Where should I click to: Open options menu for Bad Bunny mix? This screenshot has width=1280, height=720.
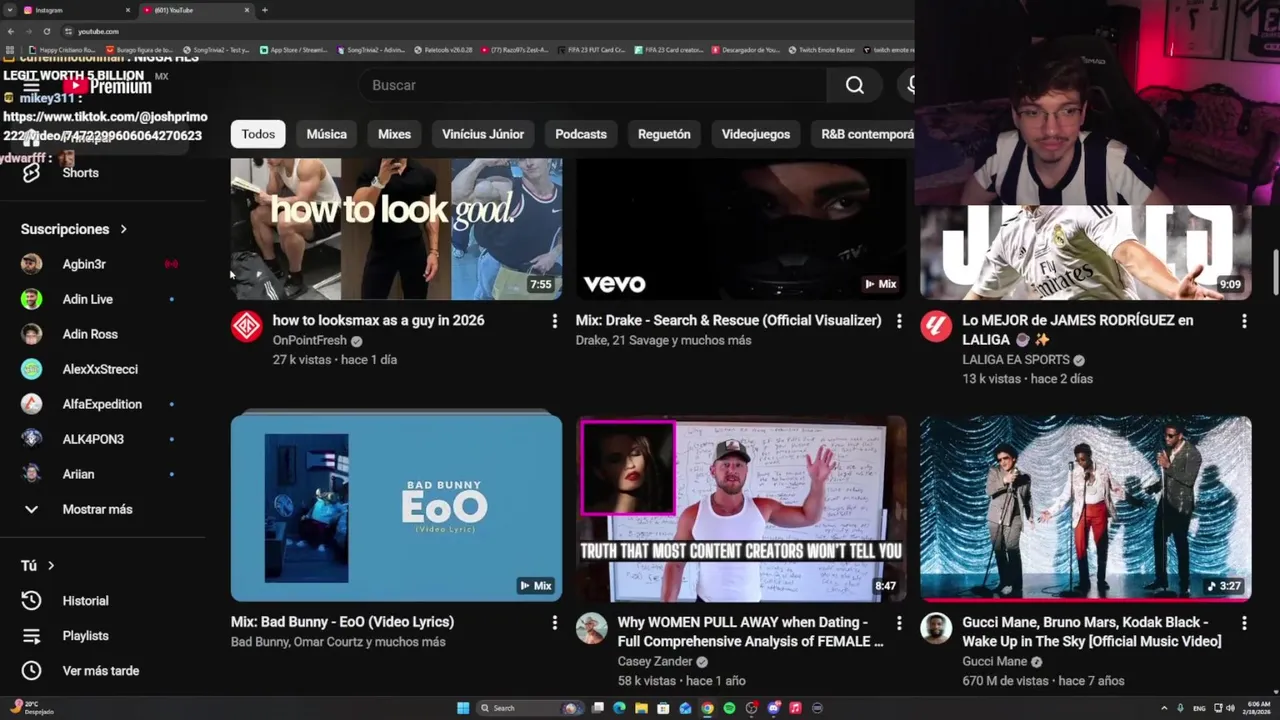click(554, 622)
